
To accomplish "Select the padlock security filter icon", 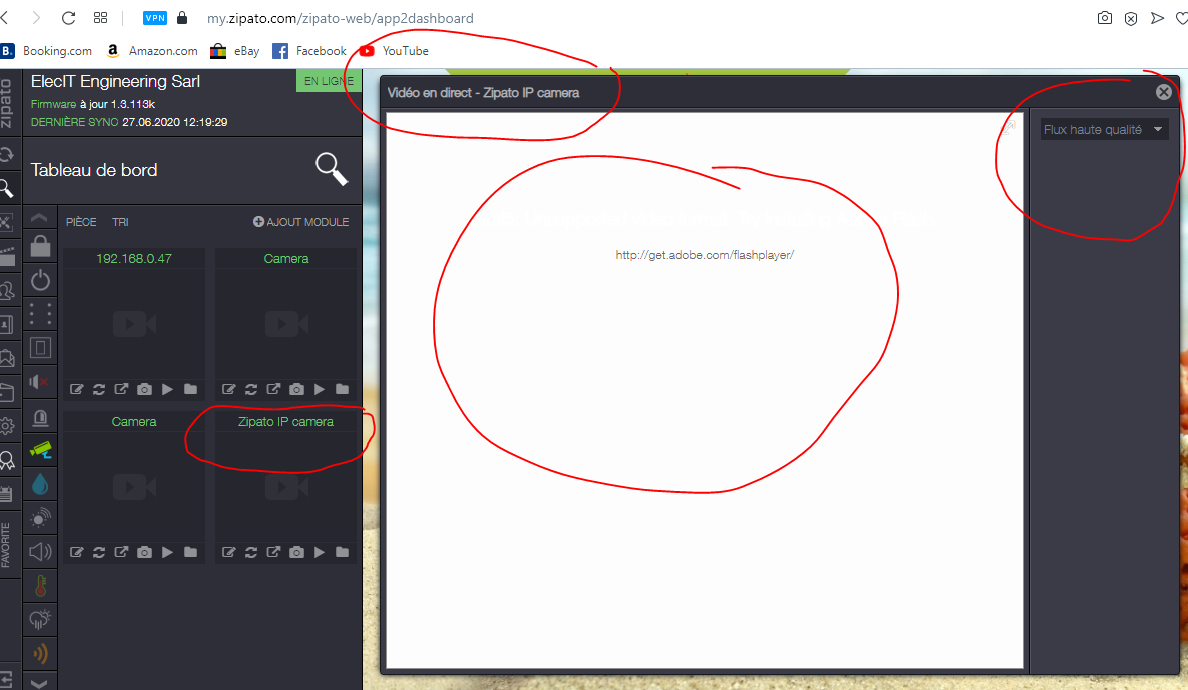I will [x=40, y=246].
